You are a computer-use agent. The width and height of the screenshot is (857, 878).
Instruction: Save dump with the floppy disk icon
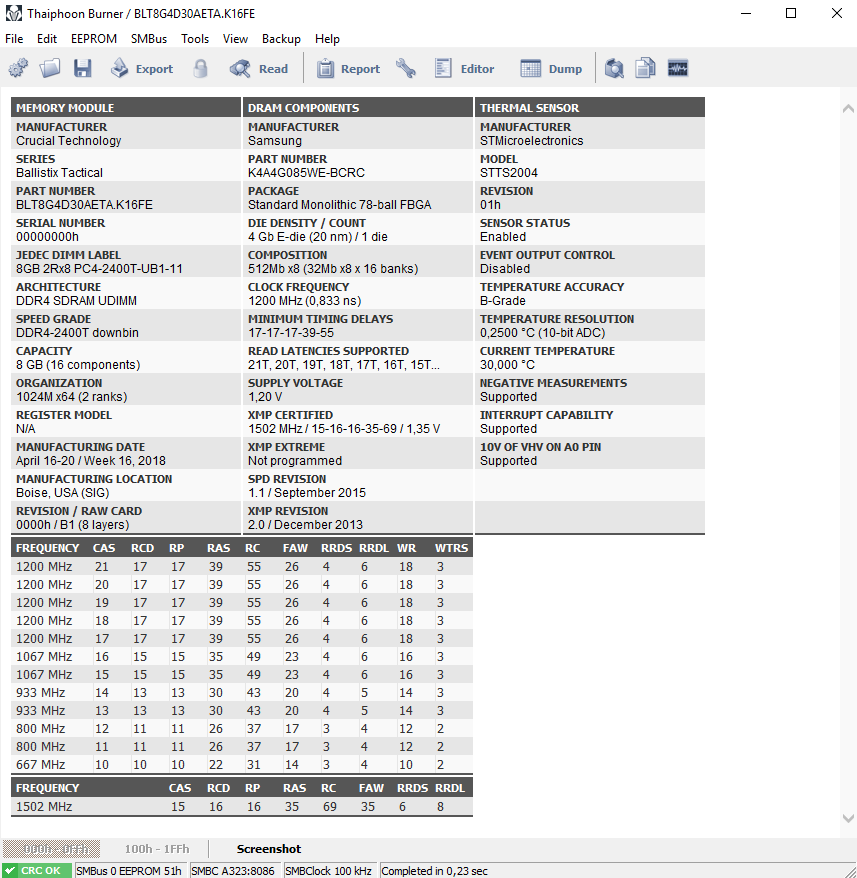pyautogui.click(x=82, y=68)
